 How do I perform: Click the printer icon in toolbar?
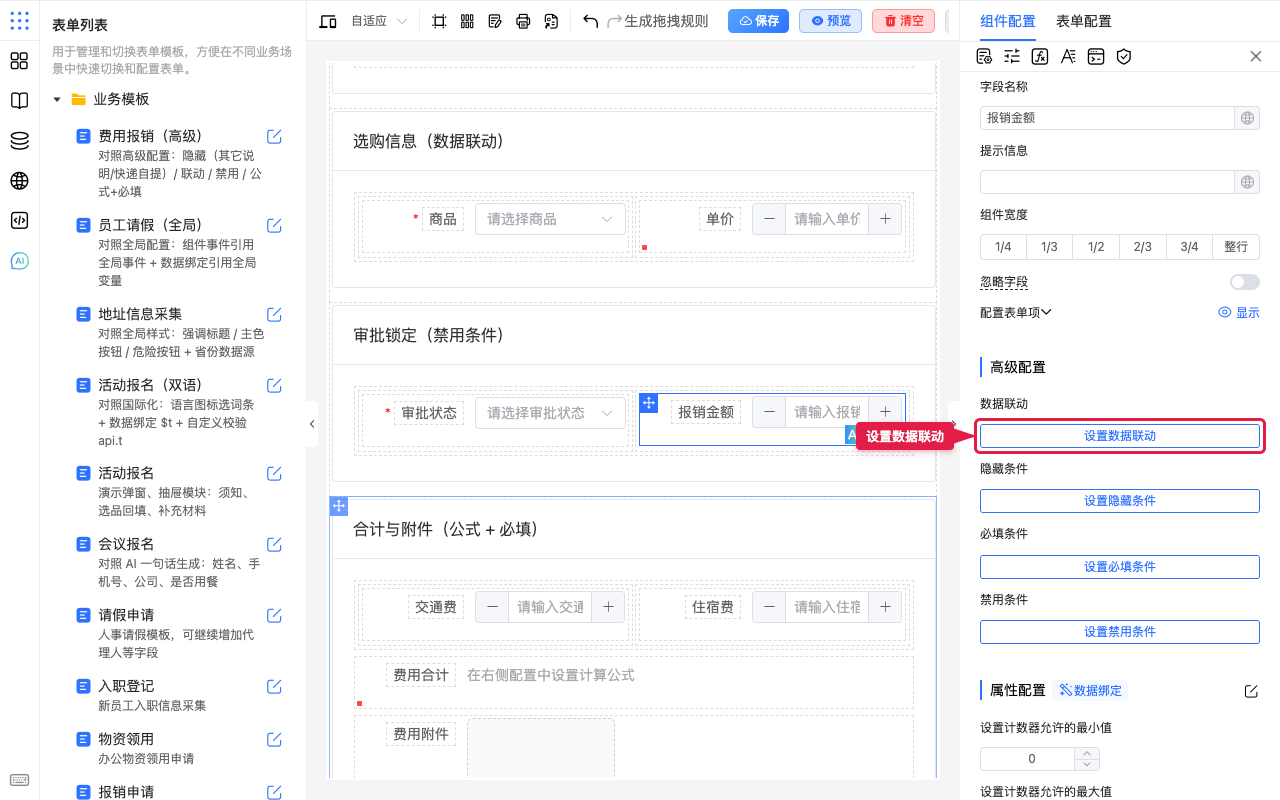tap(523, 21)
